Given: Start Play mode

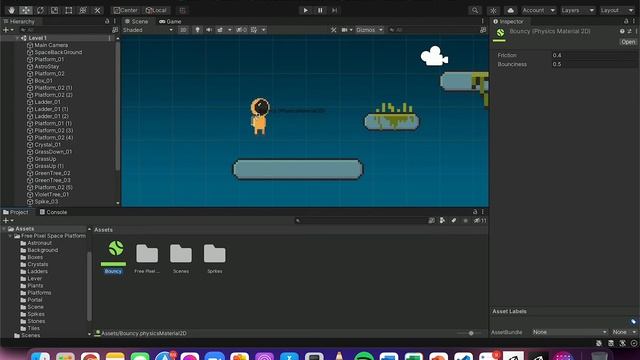Looking at the screenshot, I should [x=305, y=10].
